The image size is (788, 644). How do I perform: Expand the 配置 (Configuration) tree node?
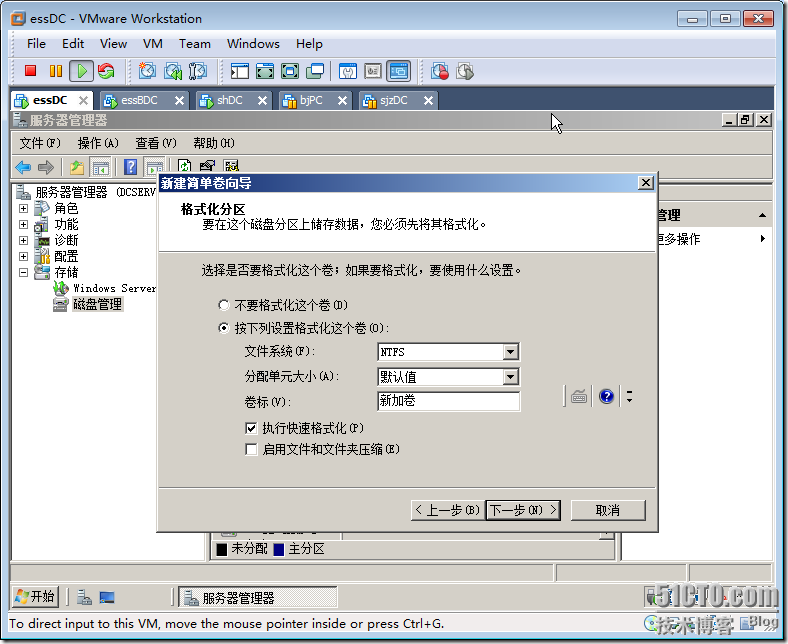[23, 256]
